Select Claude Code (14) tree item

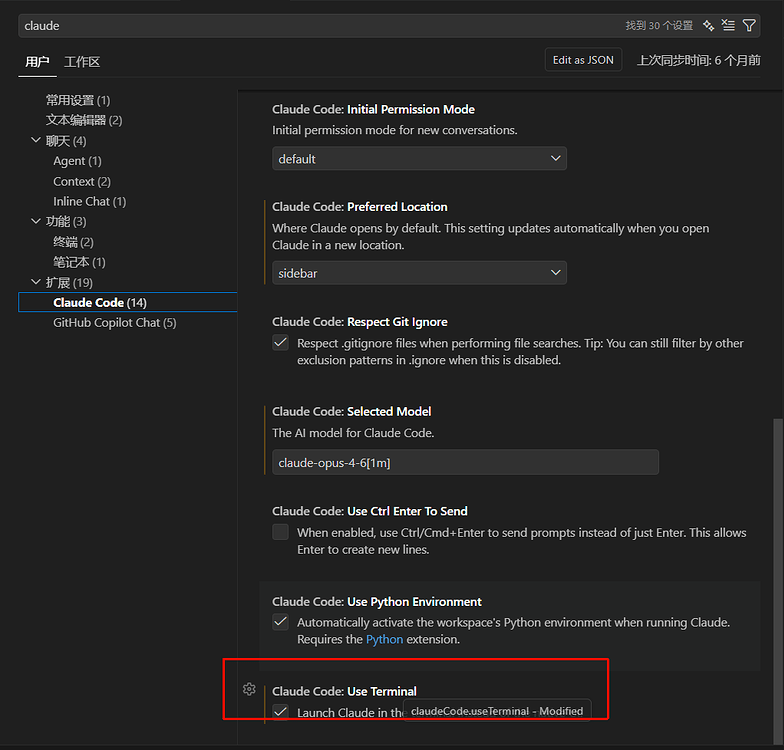128,302
